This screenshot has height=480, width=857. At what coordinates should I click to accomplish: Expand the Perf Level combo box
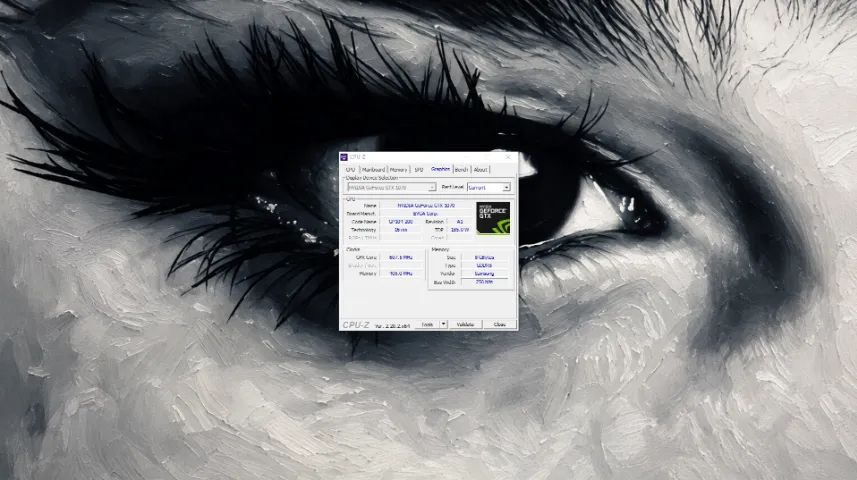point(489,188)
